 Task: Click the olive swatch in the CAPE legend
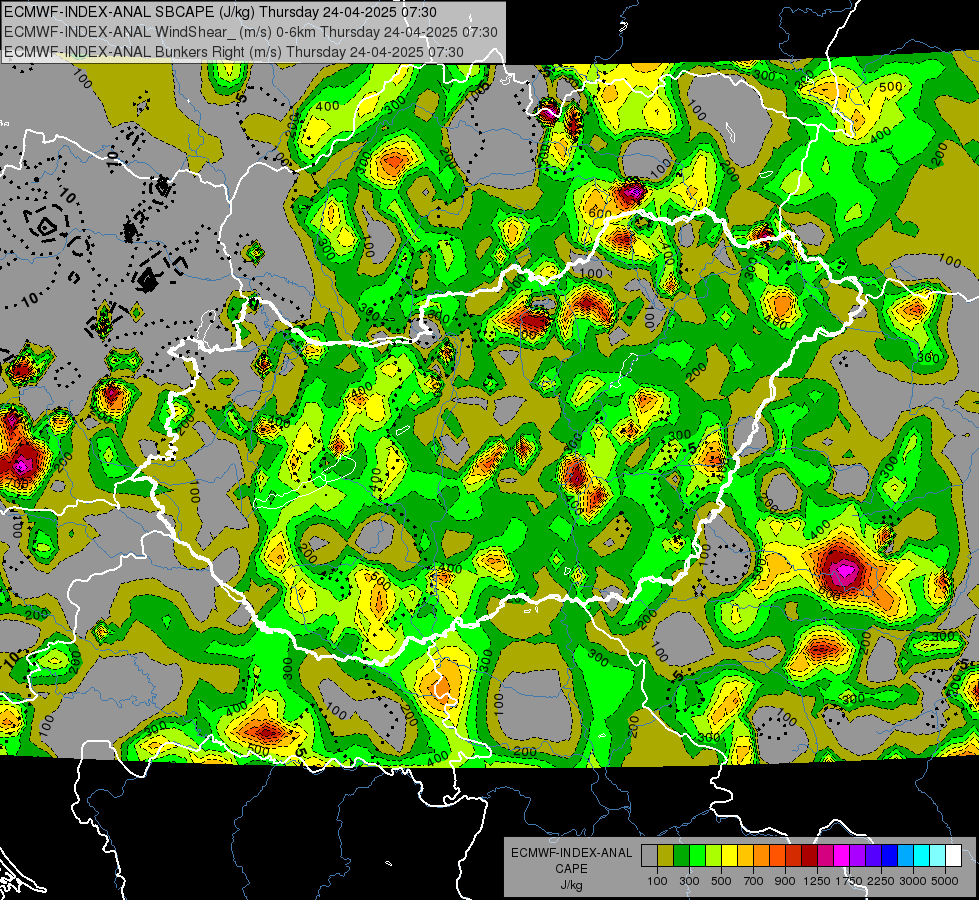point(665,856)
